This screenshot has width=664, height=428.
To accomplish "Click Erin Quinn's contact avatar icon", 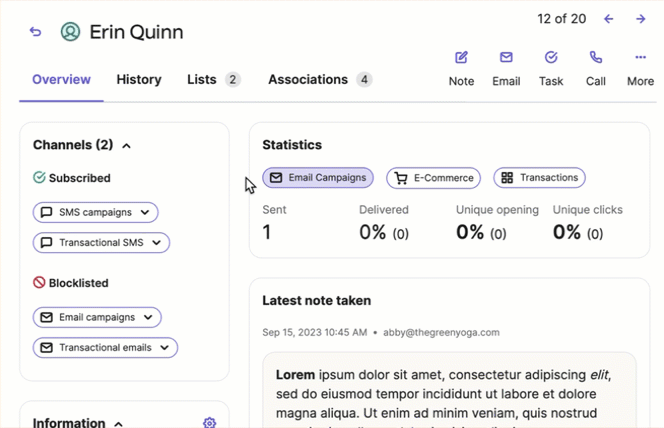I will pyautogui.click(x=70, y=32).
